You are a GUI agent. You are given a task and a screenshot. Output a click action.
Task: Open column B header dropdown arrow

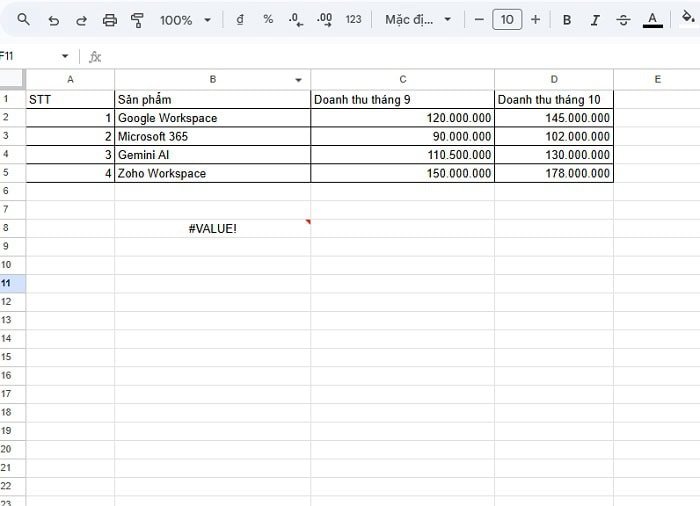point(298,80)
